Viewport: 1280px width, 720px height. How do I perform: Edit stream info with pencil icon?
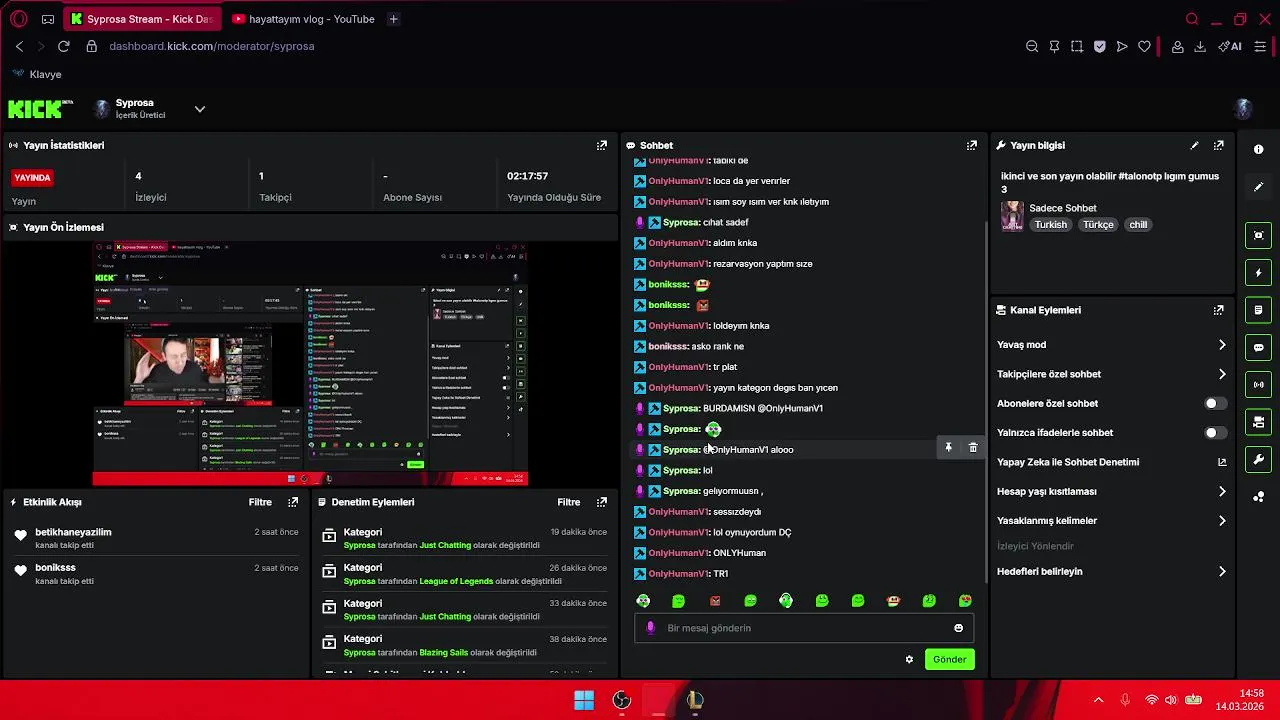coord(1194,145)
